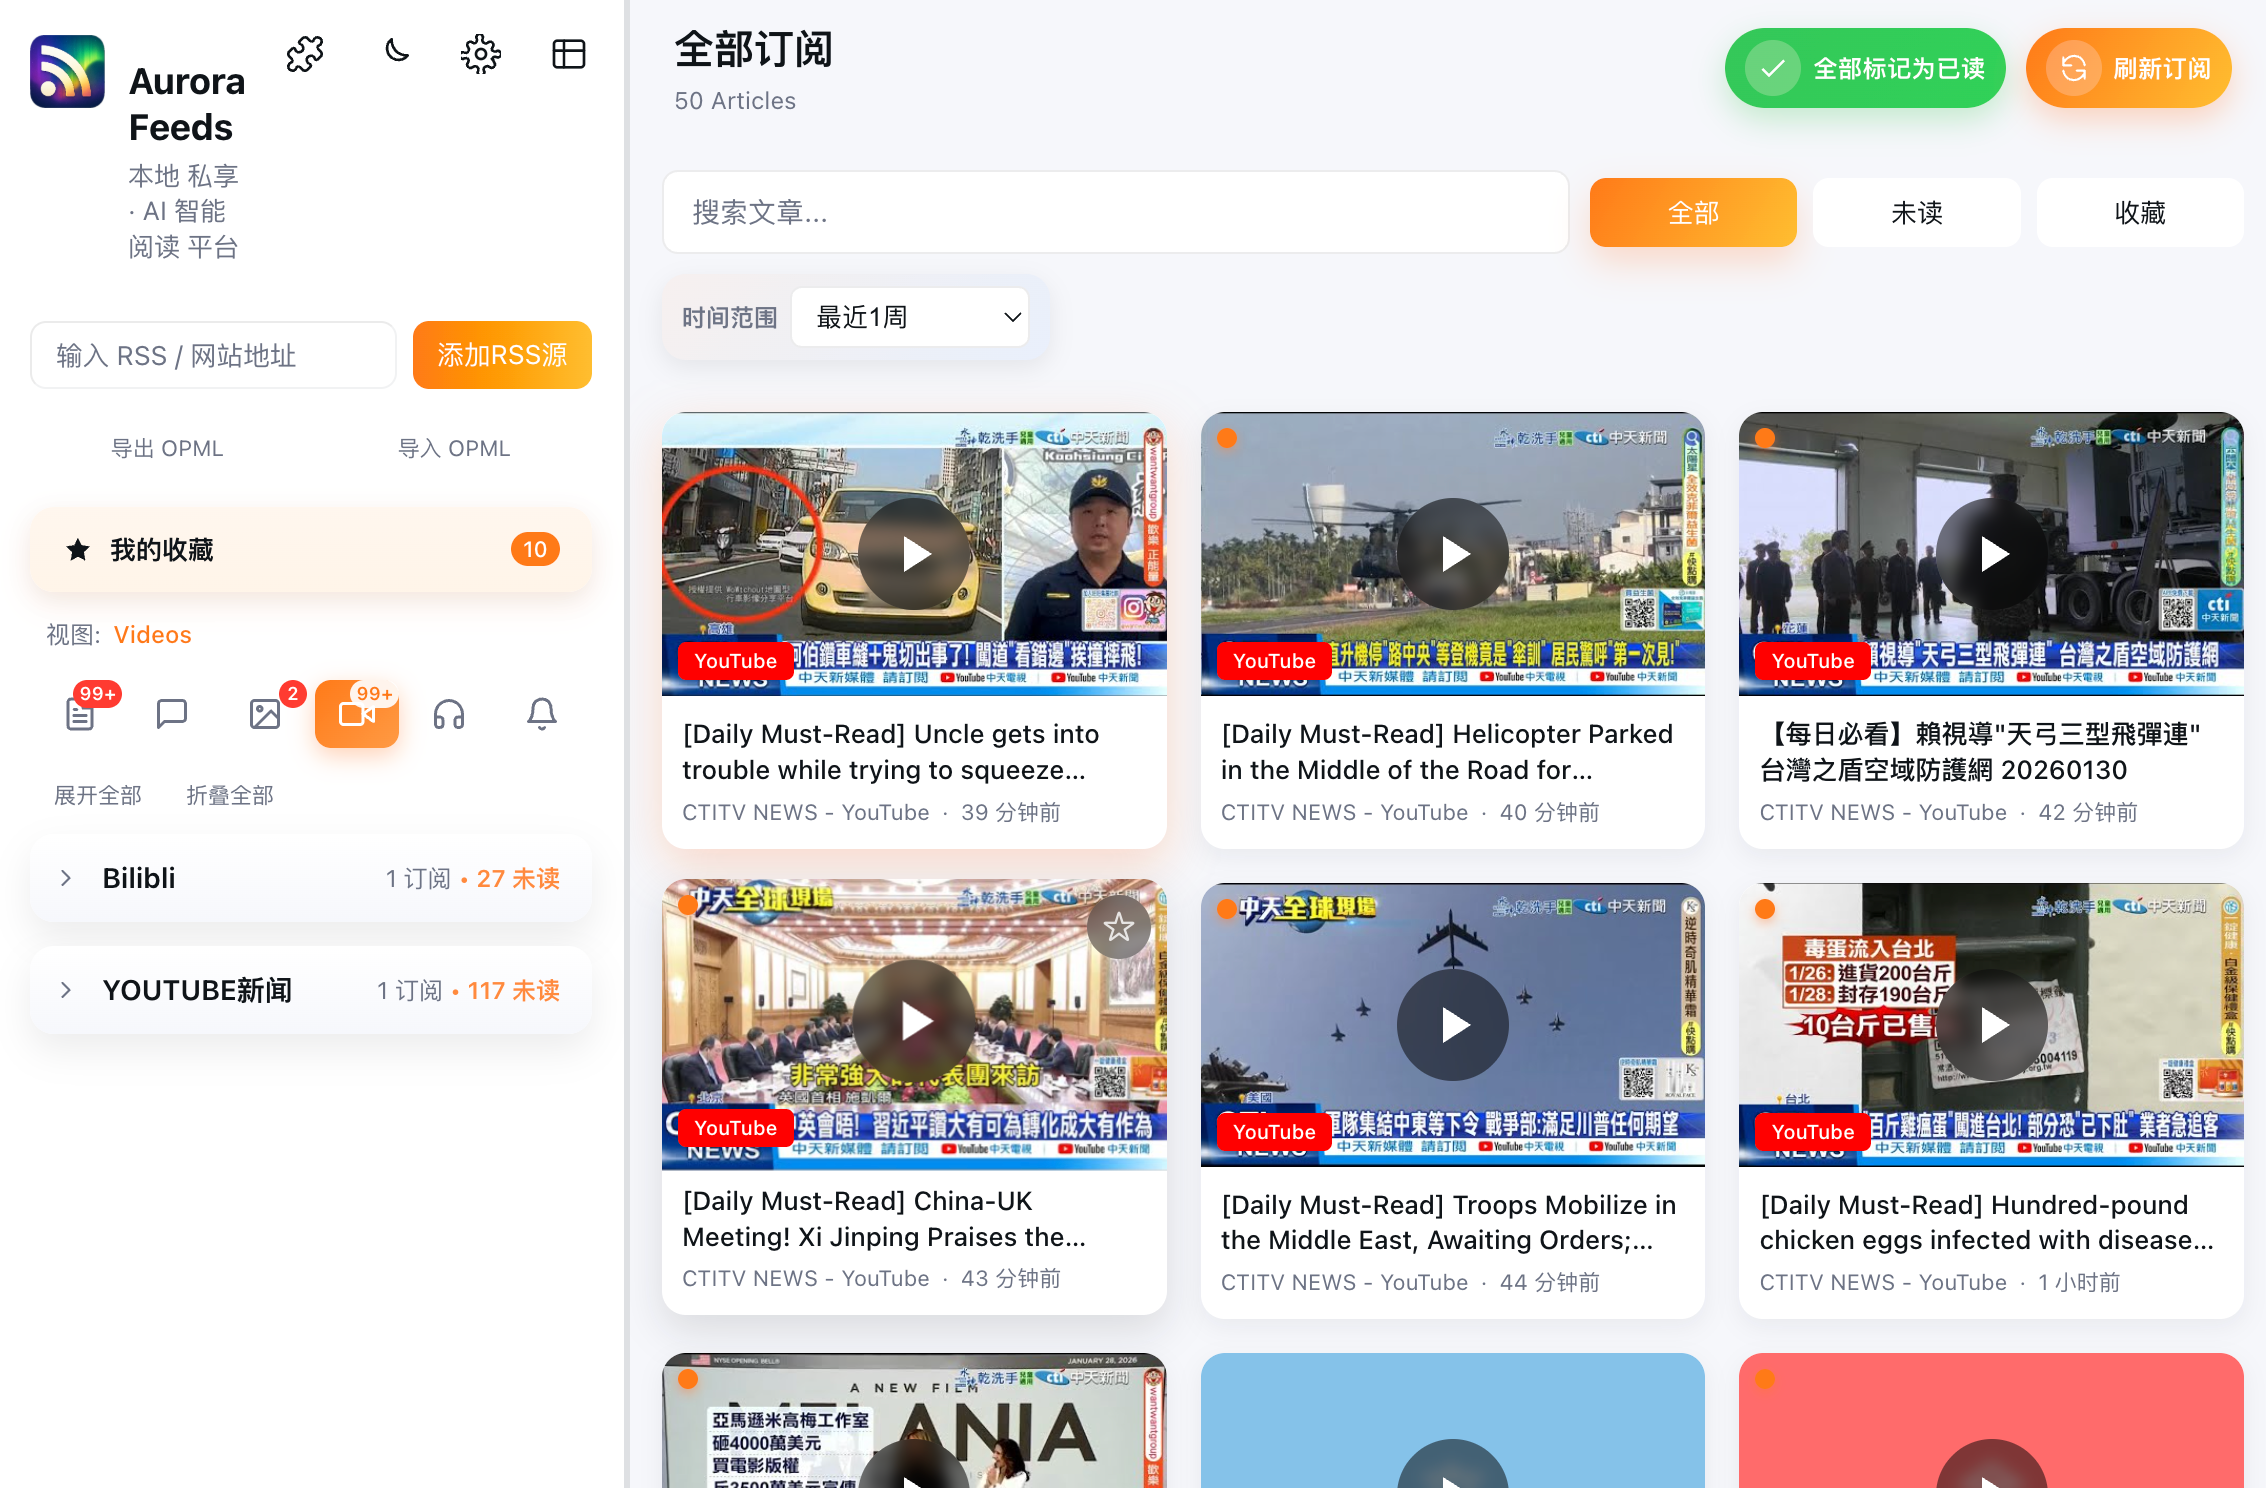Select the chat bubble view icon

172,714
